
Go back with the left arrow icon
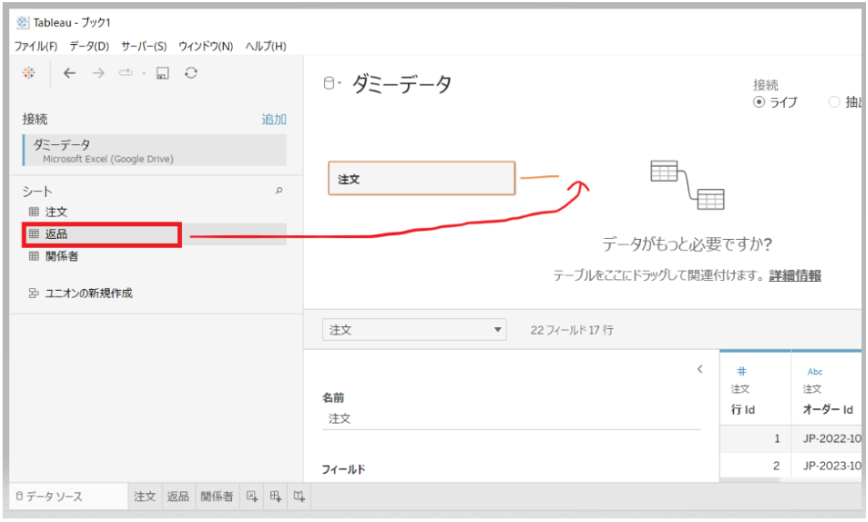click(69, 73)
